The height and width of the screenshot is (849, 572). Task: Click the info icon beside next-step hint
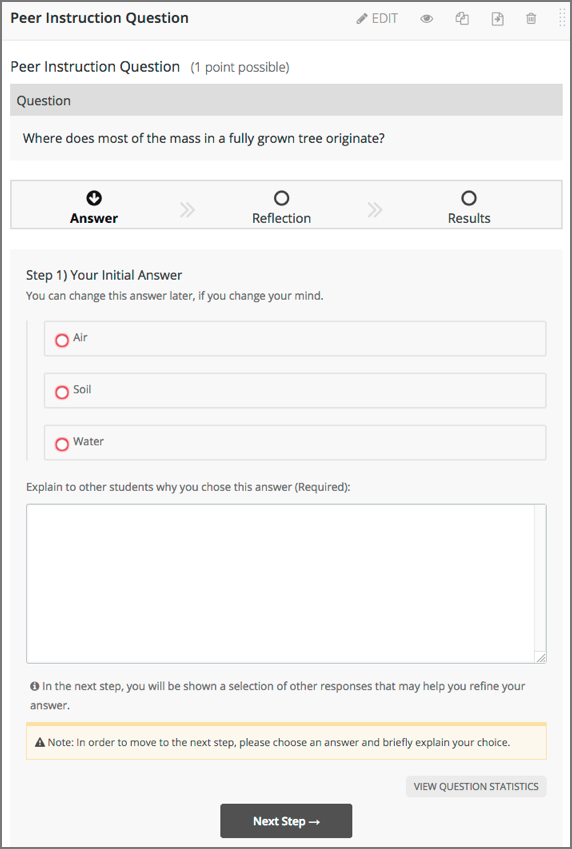tap(35, 686)
